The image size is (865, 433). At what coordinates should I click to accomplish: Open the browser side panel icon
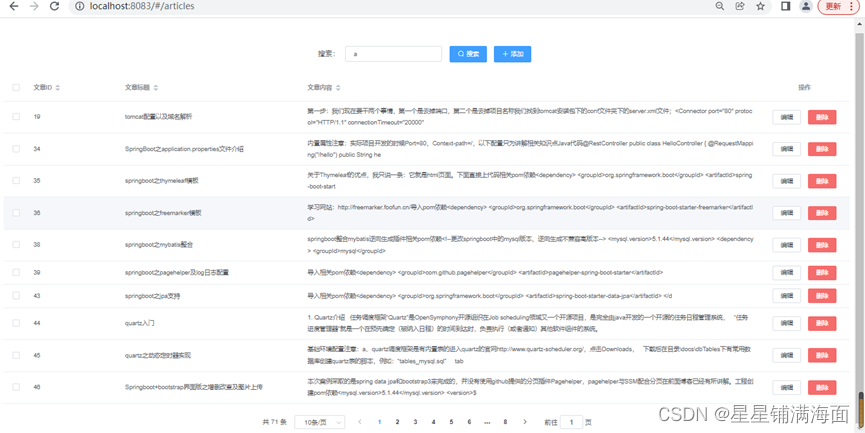tap(786, 6)
